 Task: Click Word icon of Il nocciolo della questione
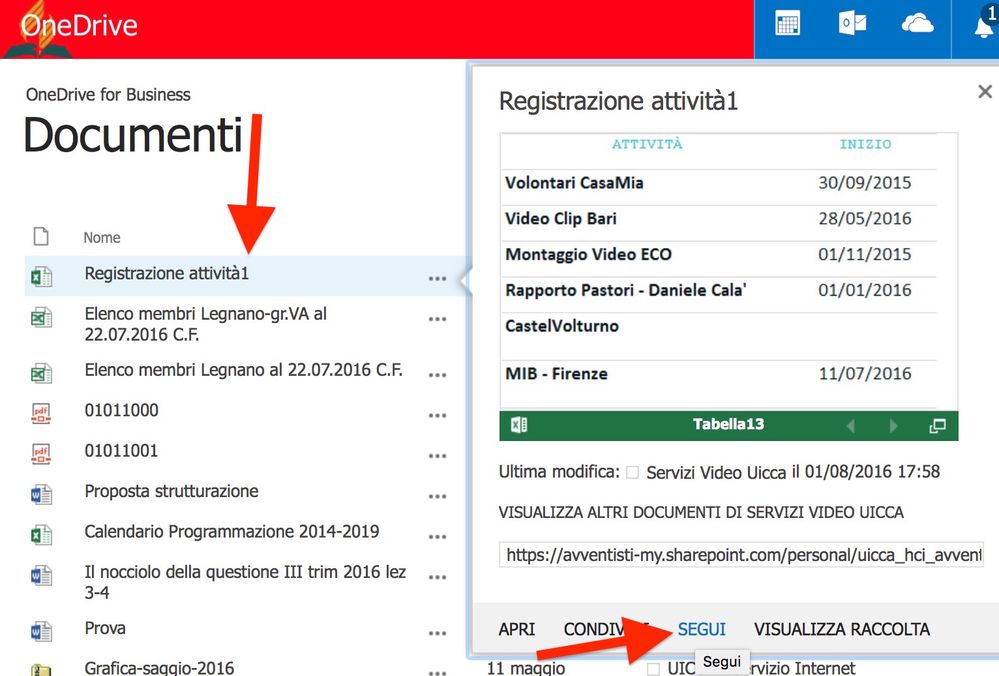42,575
